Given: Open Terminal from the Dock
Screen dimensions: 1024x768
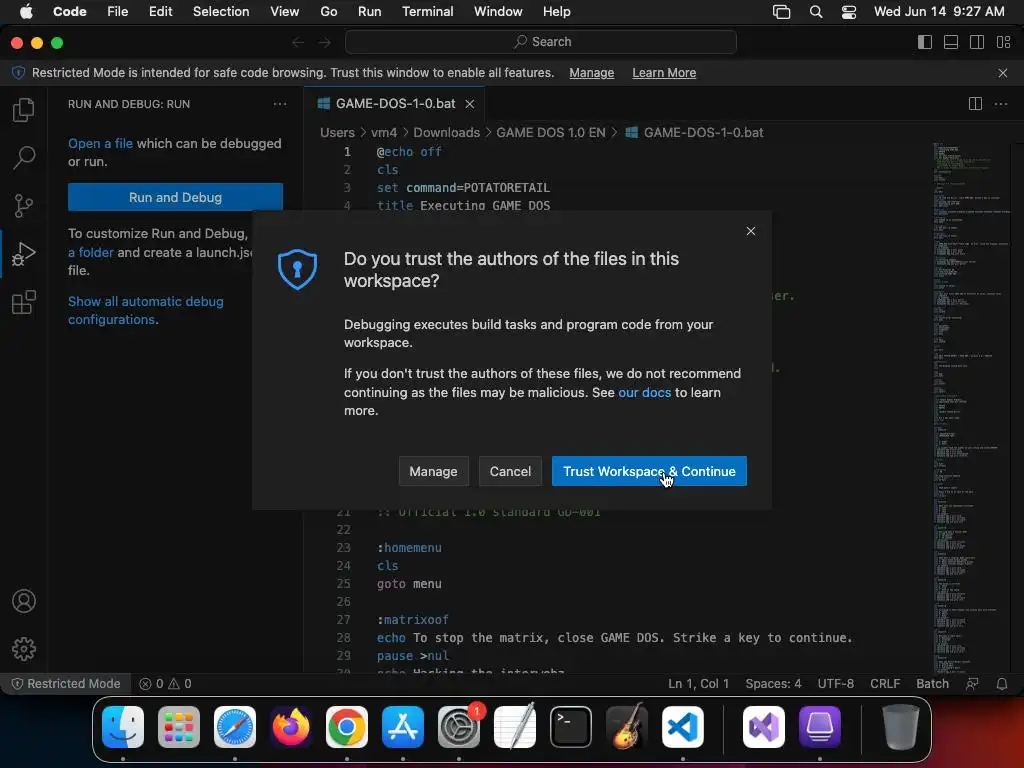Looking at the screenshot, I should tap(571, 727).
